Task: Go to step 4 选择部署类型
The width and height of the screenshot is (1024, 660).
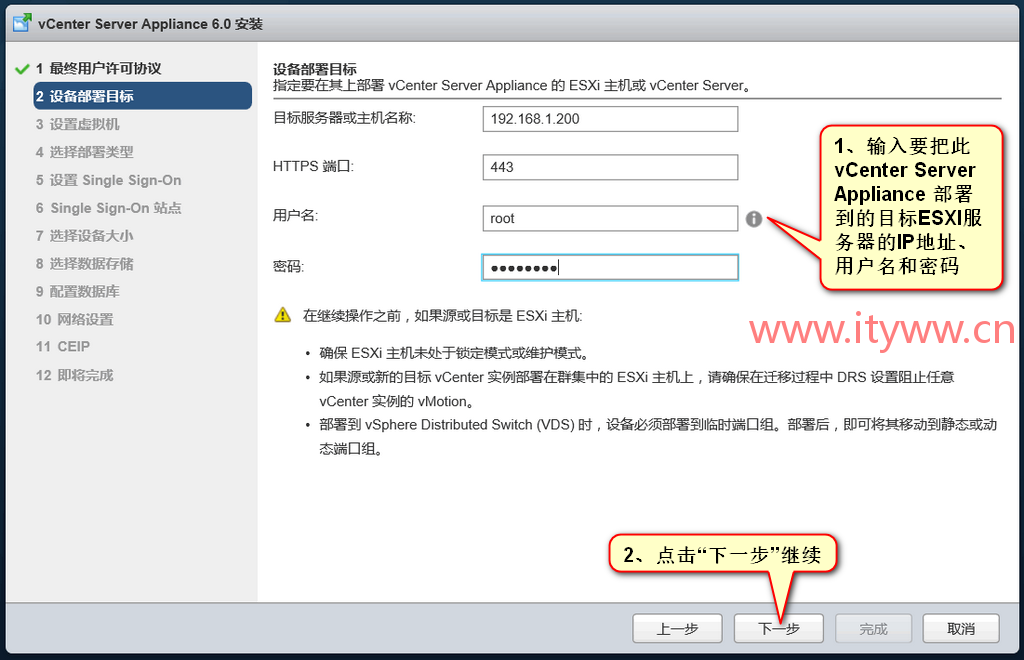Action: (x=85, y=152)
